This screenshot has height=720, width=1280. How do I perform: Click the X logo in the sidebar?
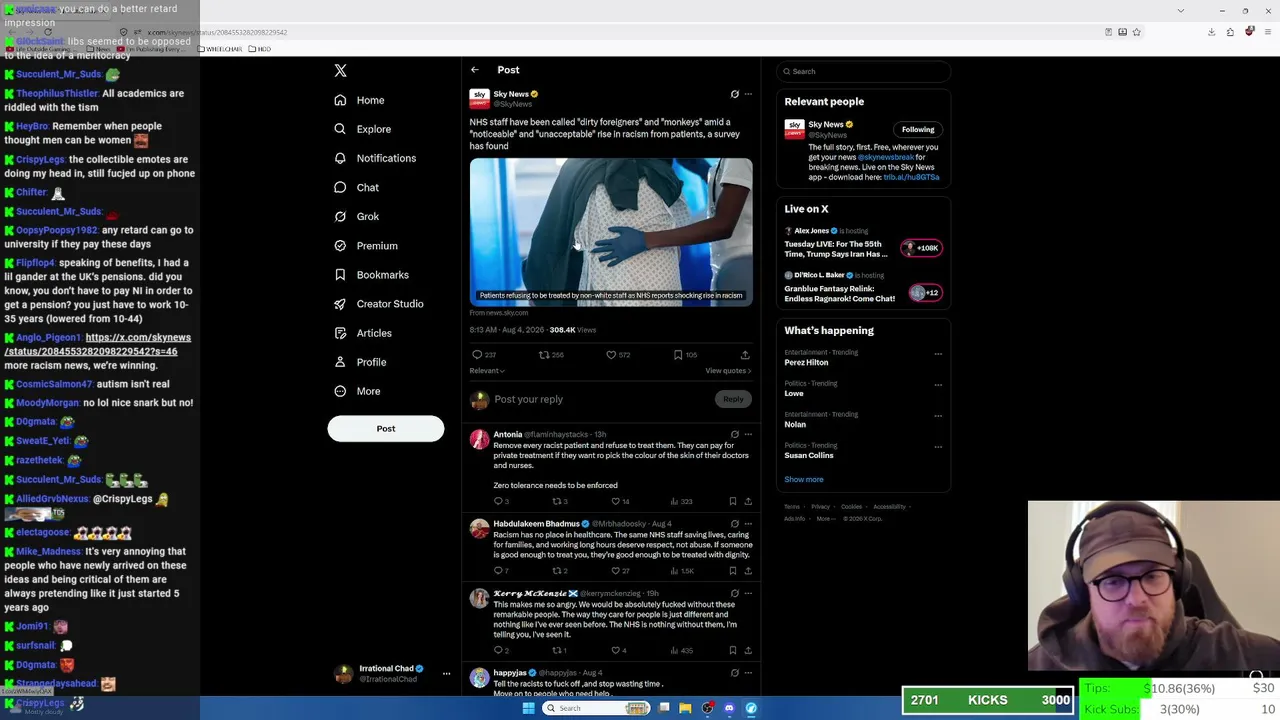pos(340,71)
